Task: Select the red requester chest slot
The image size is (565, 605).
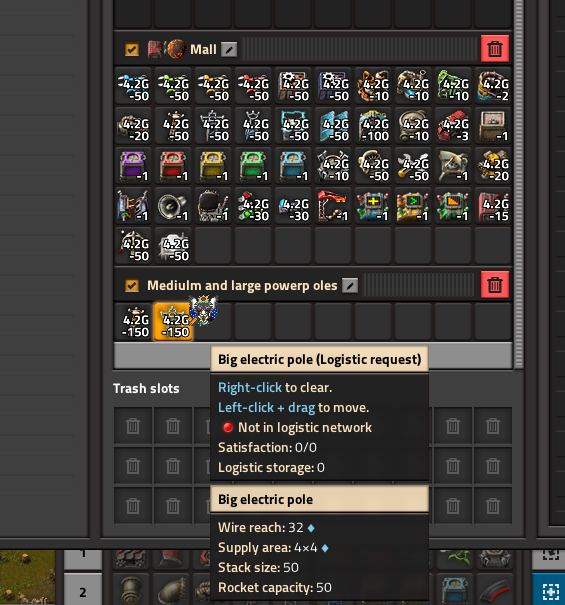Action: (173, 166)
